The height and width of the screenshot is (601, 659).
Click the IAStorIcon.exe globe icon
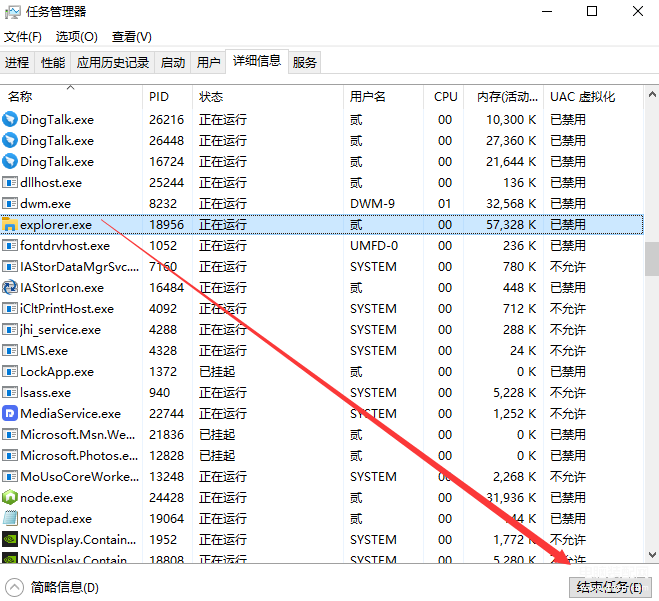tap(10, 287)
